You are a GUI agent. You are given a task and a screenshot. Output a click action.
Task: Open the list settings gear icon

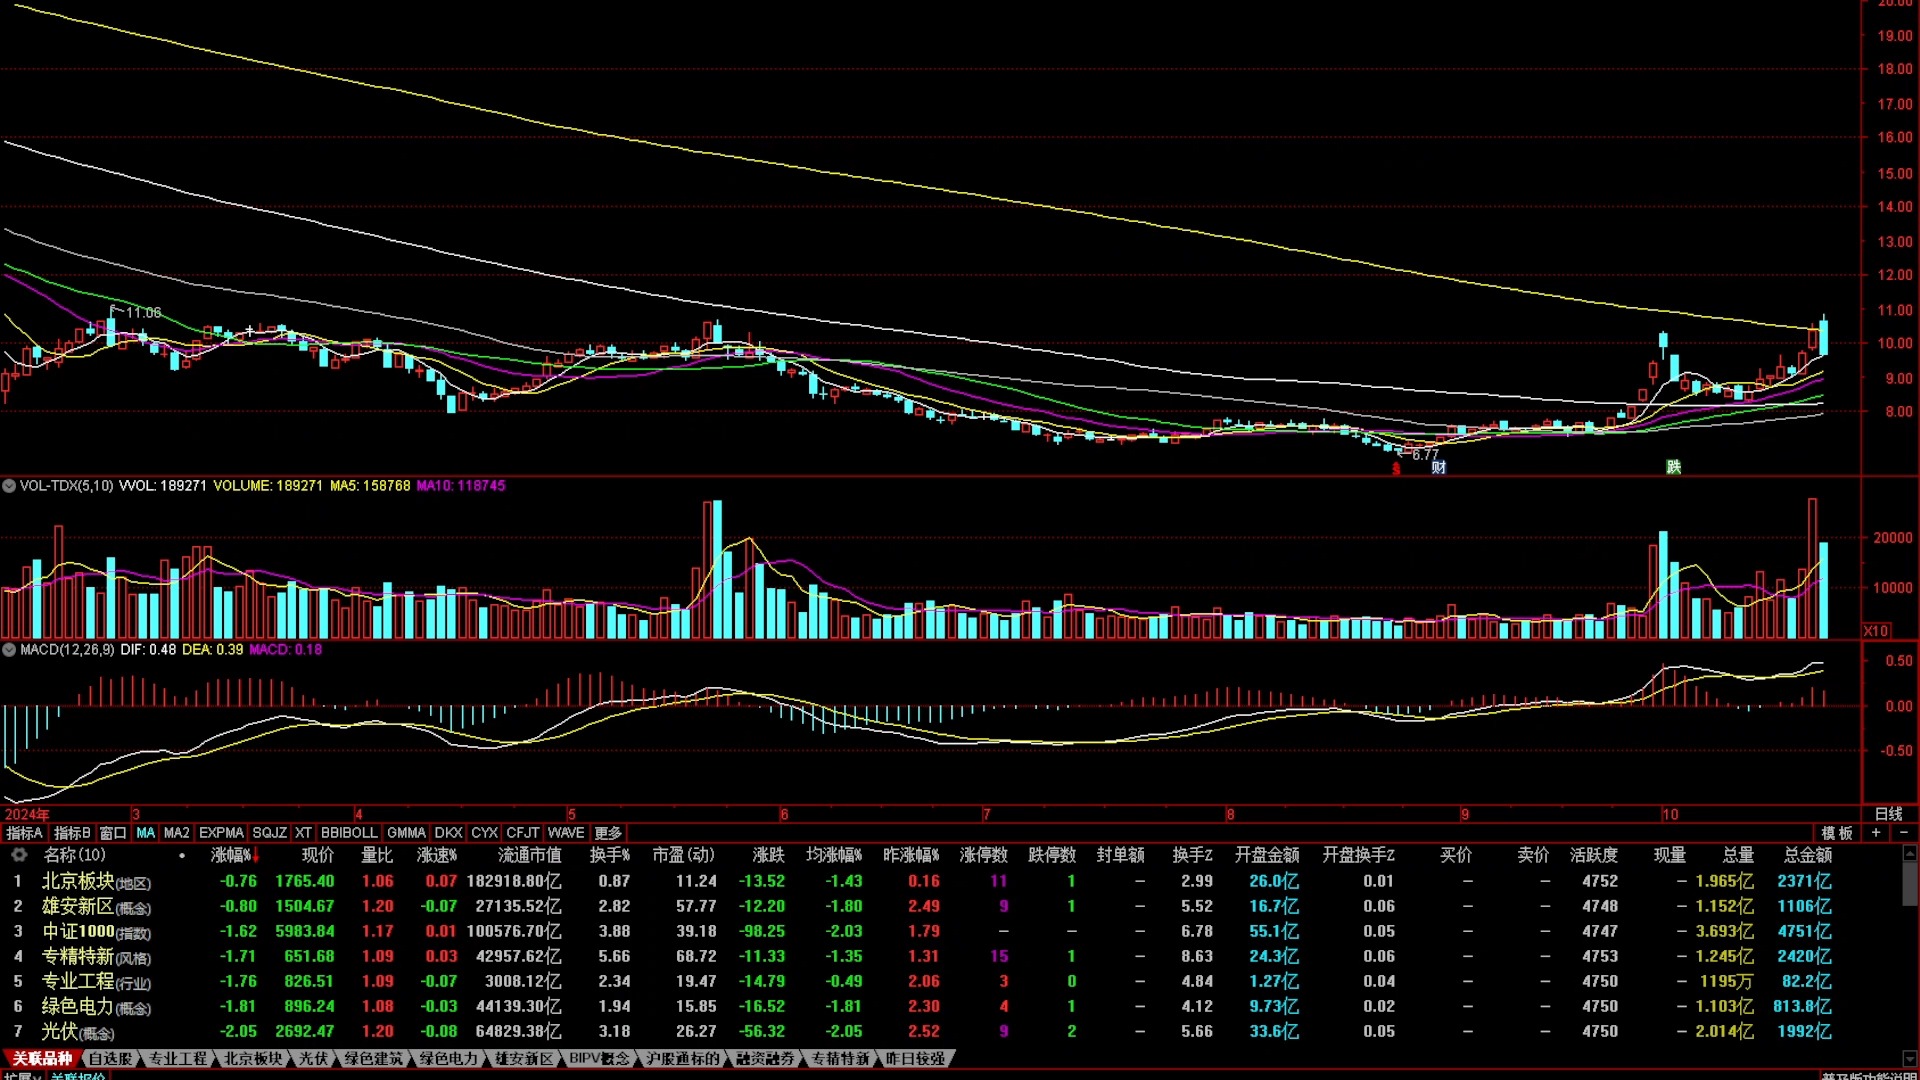18,855
